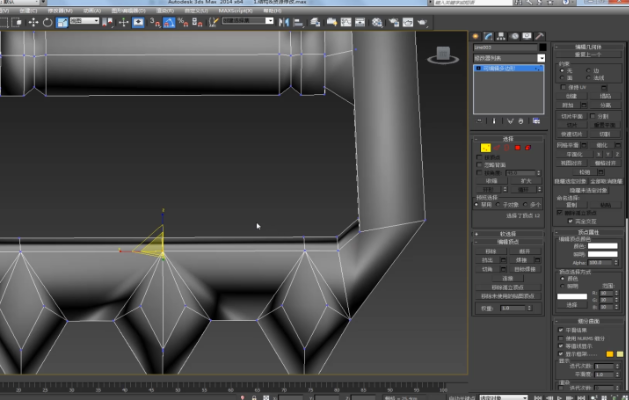629x400 pixels.
Task: Toggle the Use NURMS Subdivision checkbox
Action: click(x=561, y=338)
